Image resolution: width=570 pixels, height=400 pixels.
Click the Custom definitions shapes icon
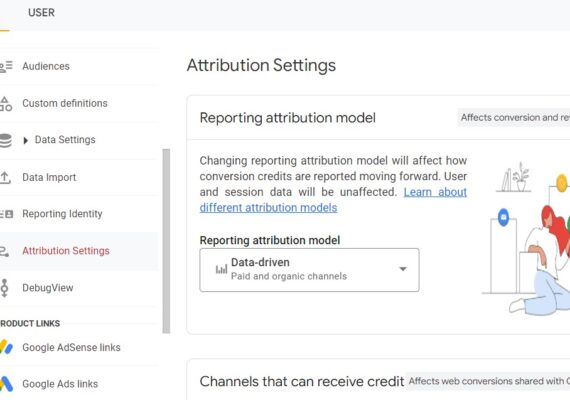coord(6,104)
